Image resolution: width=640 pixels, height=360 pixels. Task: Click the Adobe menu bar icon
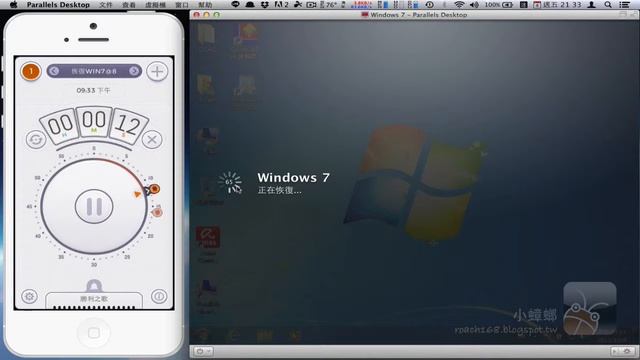tap(281, 4)
